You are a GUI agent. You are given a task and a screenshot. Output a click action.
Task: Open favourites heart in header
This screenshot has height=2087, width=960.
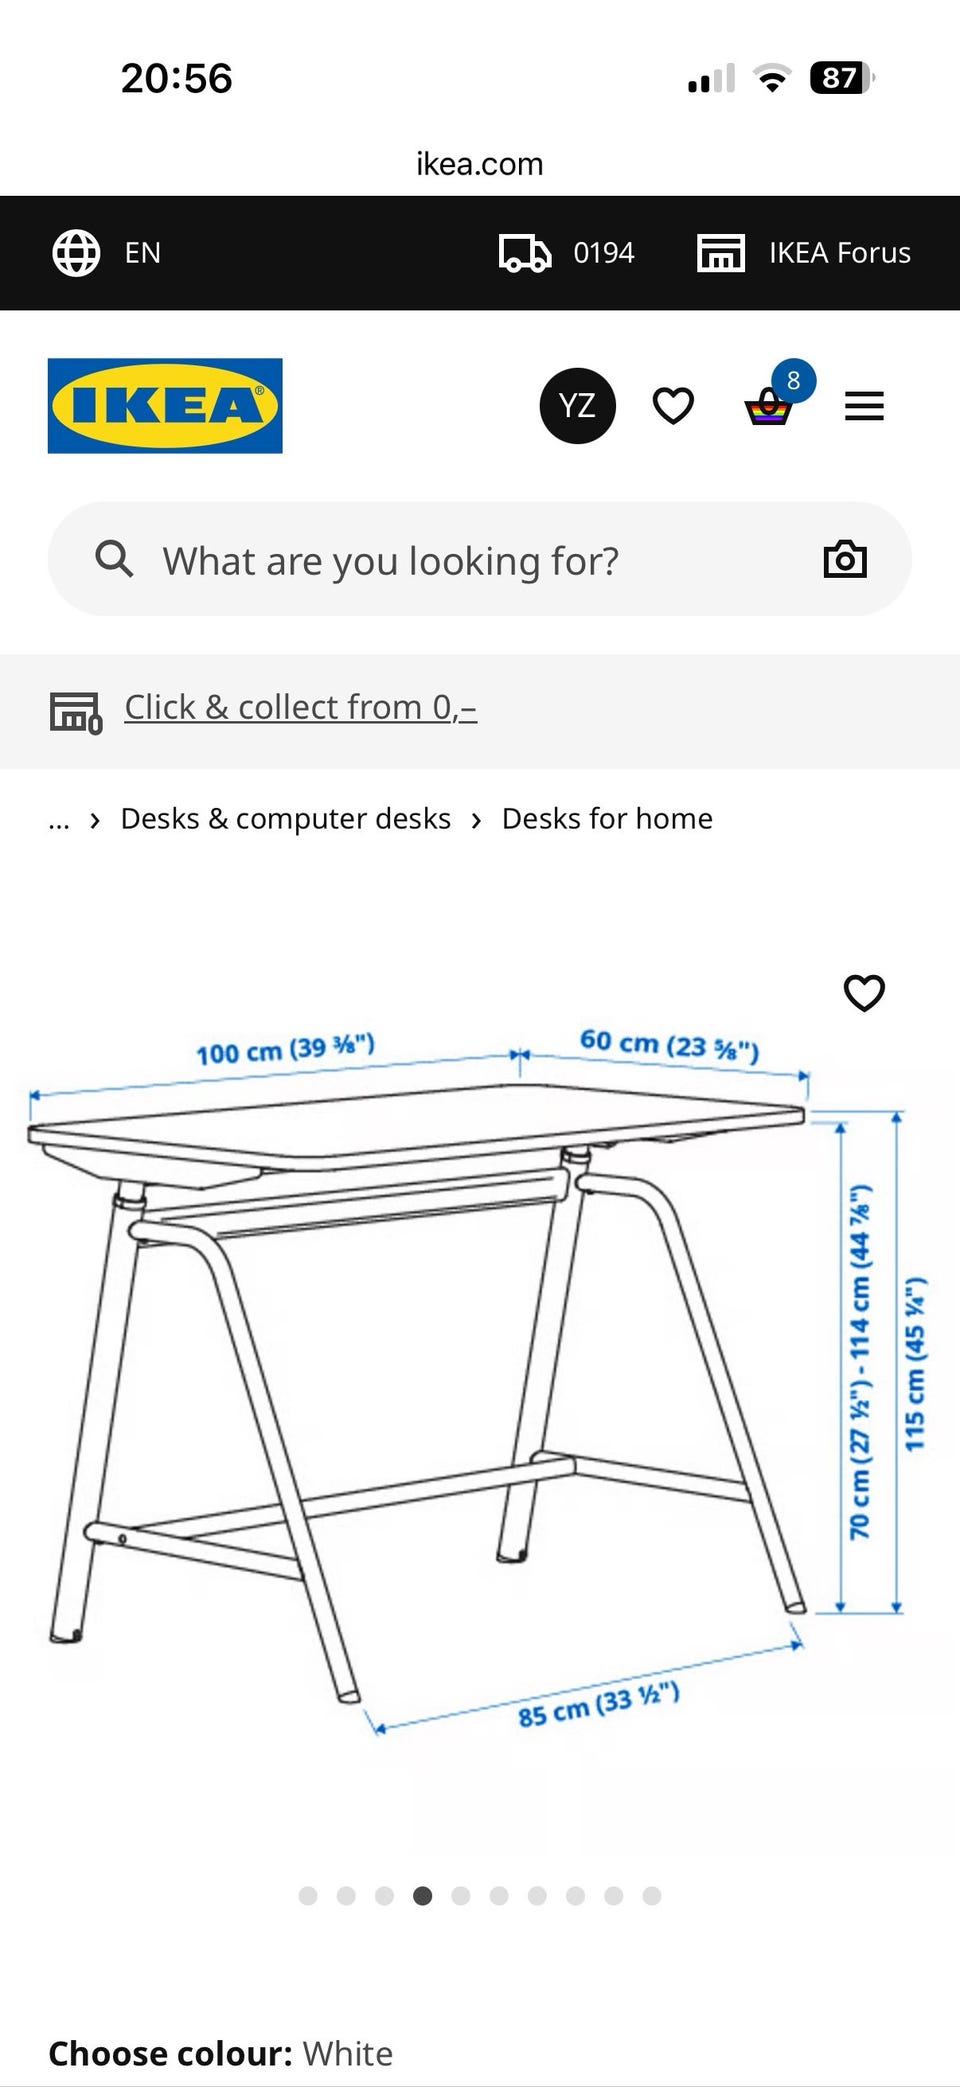click(x=673, y=406)
